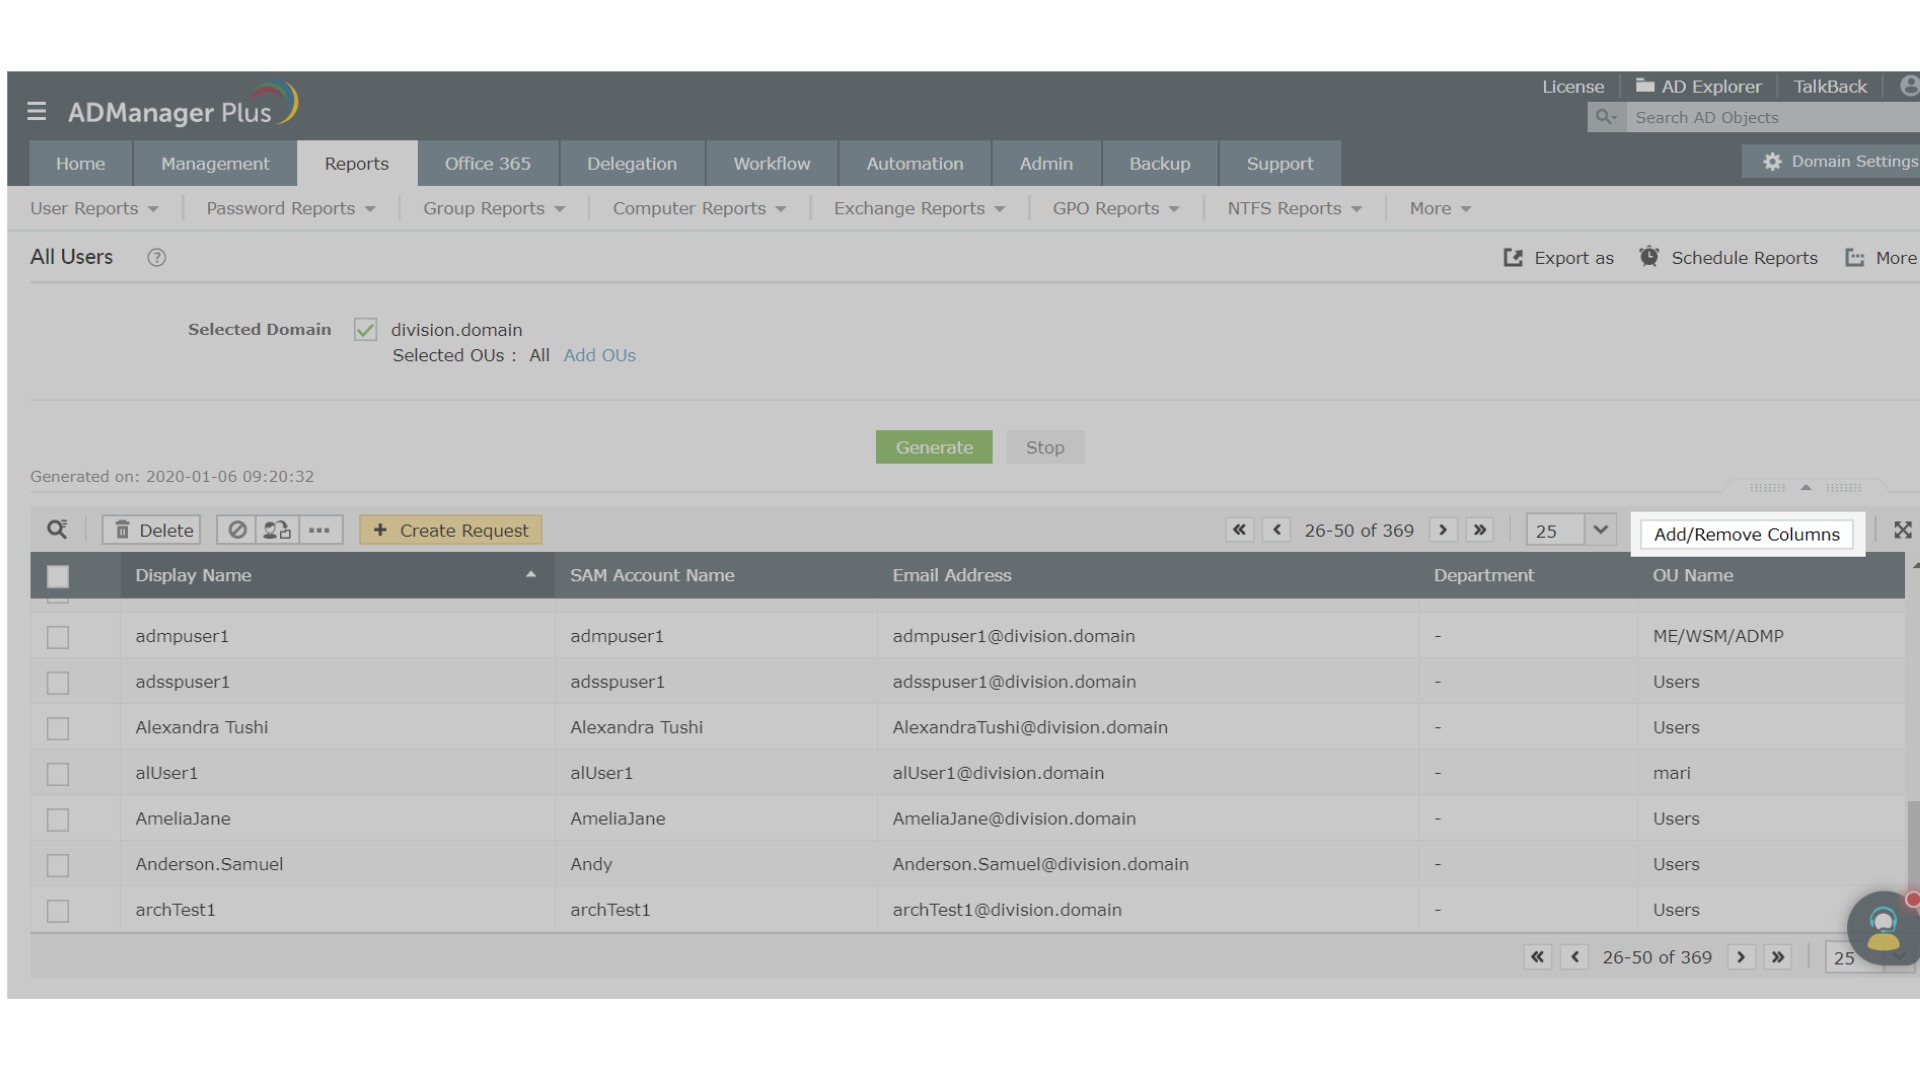Screen dimensions: 1920x1080
Task: Open the rows-per-page dropdown showing 25
Action: [x=1599, y=530]
